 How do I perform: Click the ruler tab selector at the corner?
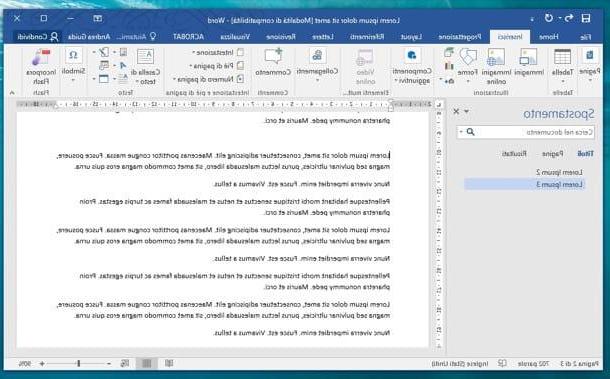[439, 104]
